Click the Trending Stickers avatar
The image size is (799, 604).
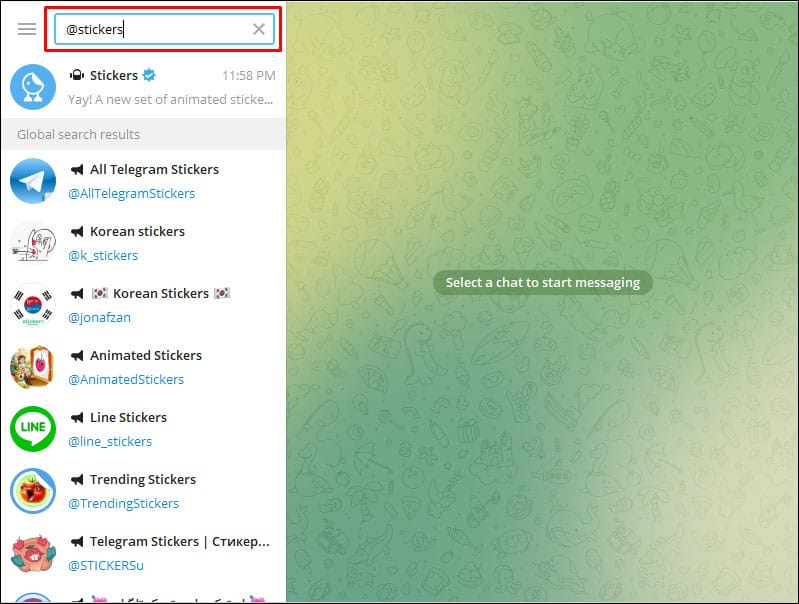coord(33,491)
